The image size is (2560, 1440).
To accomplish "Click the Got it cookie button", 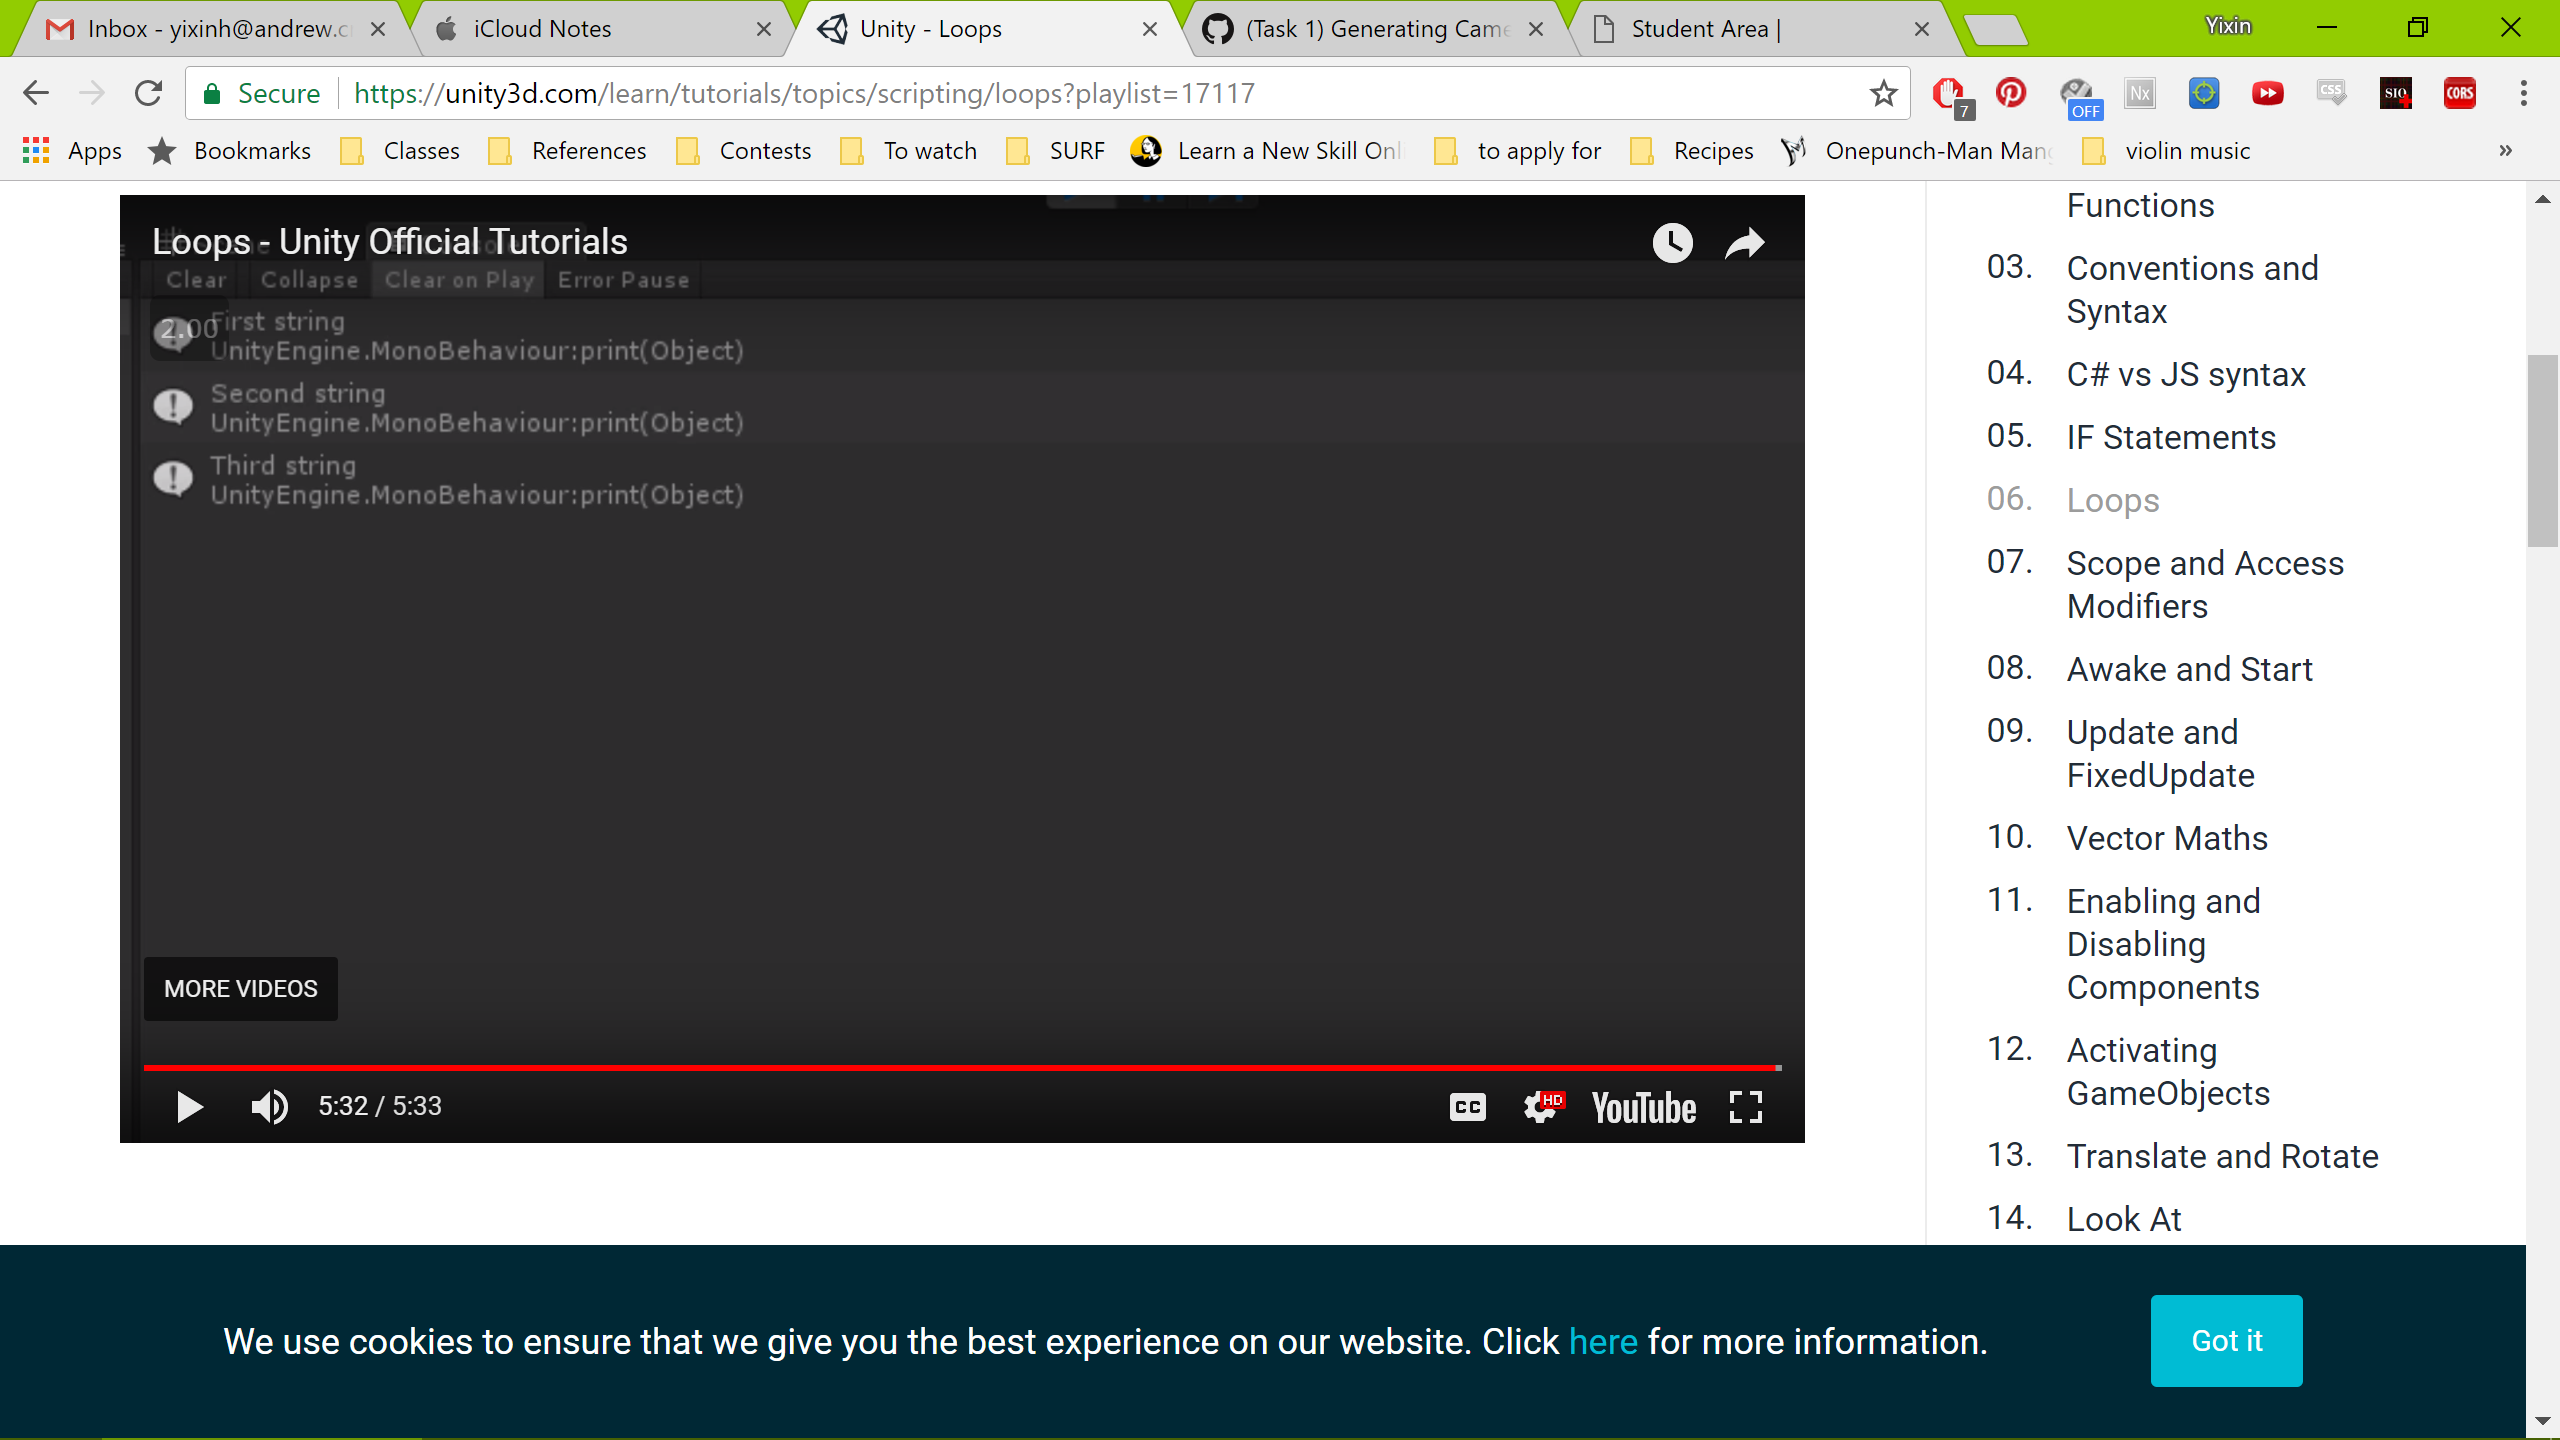I will (2226, 1341).
